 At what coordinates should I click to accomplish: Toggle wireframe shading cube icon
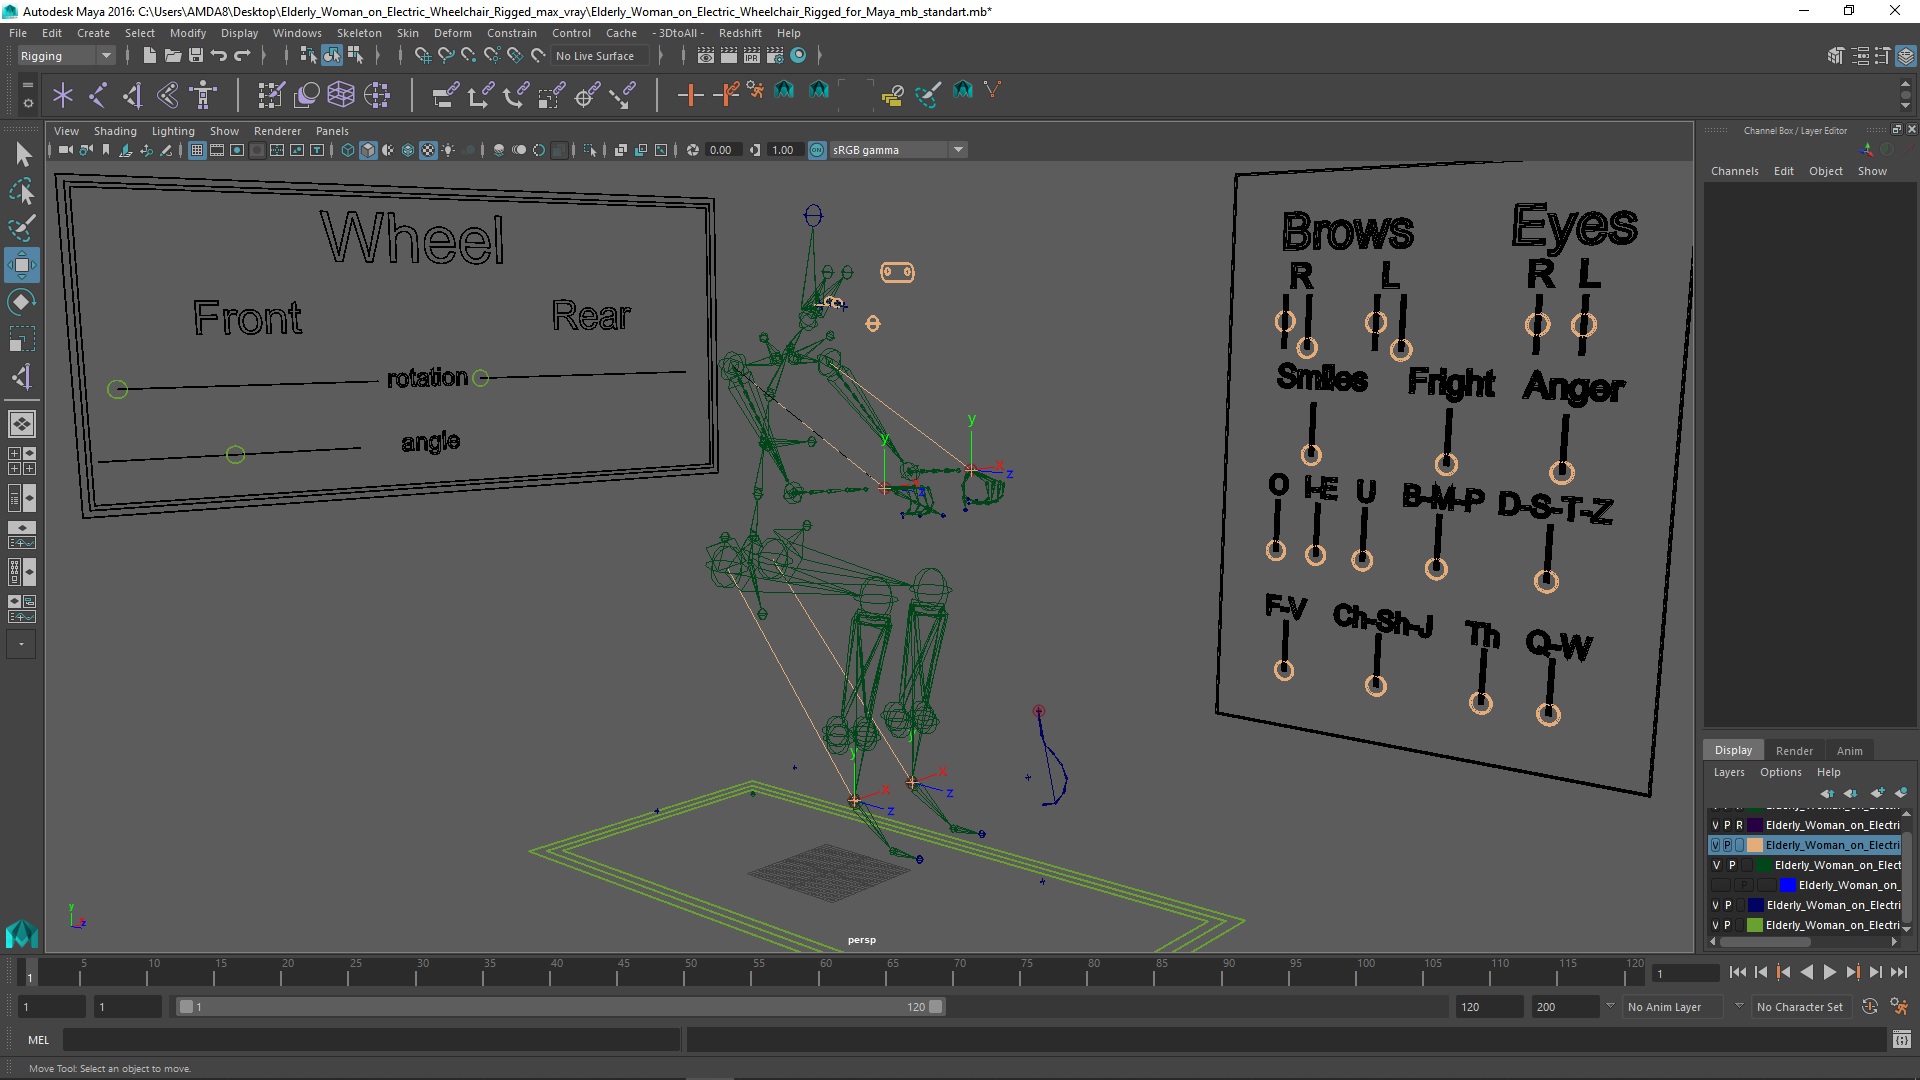point(348,150)
